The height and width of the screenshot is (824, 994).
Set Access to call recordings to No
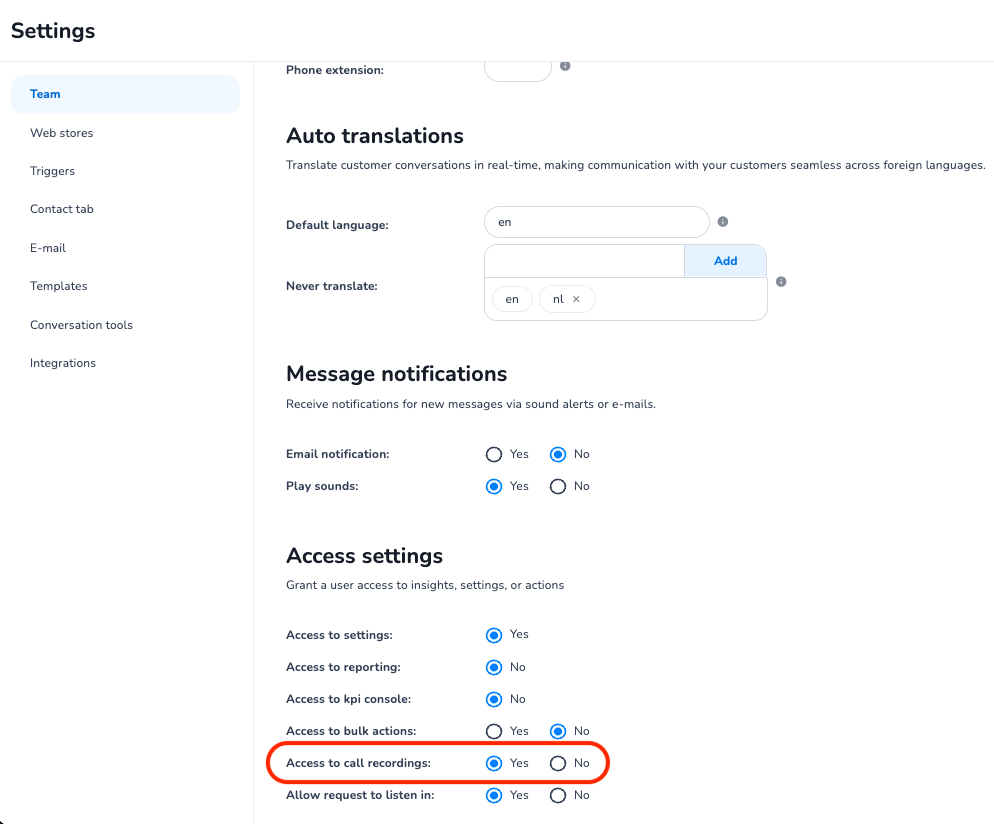pyautogui.click(x=558, y=763)
